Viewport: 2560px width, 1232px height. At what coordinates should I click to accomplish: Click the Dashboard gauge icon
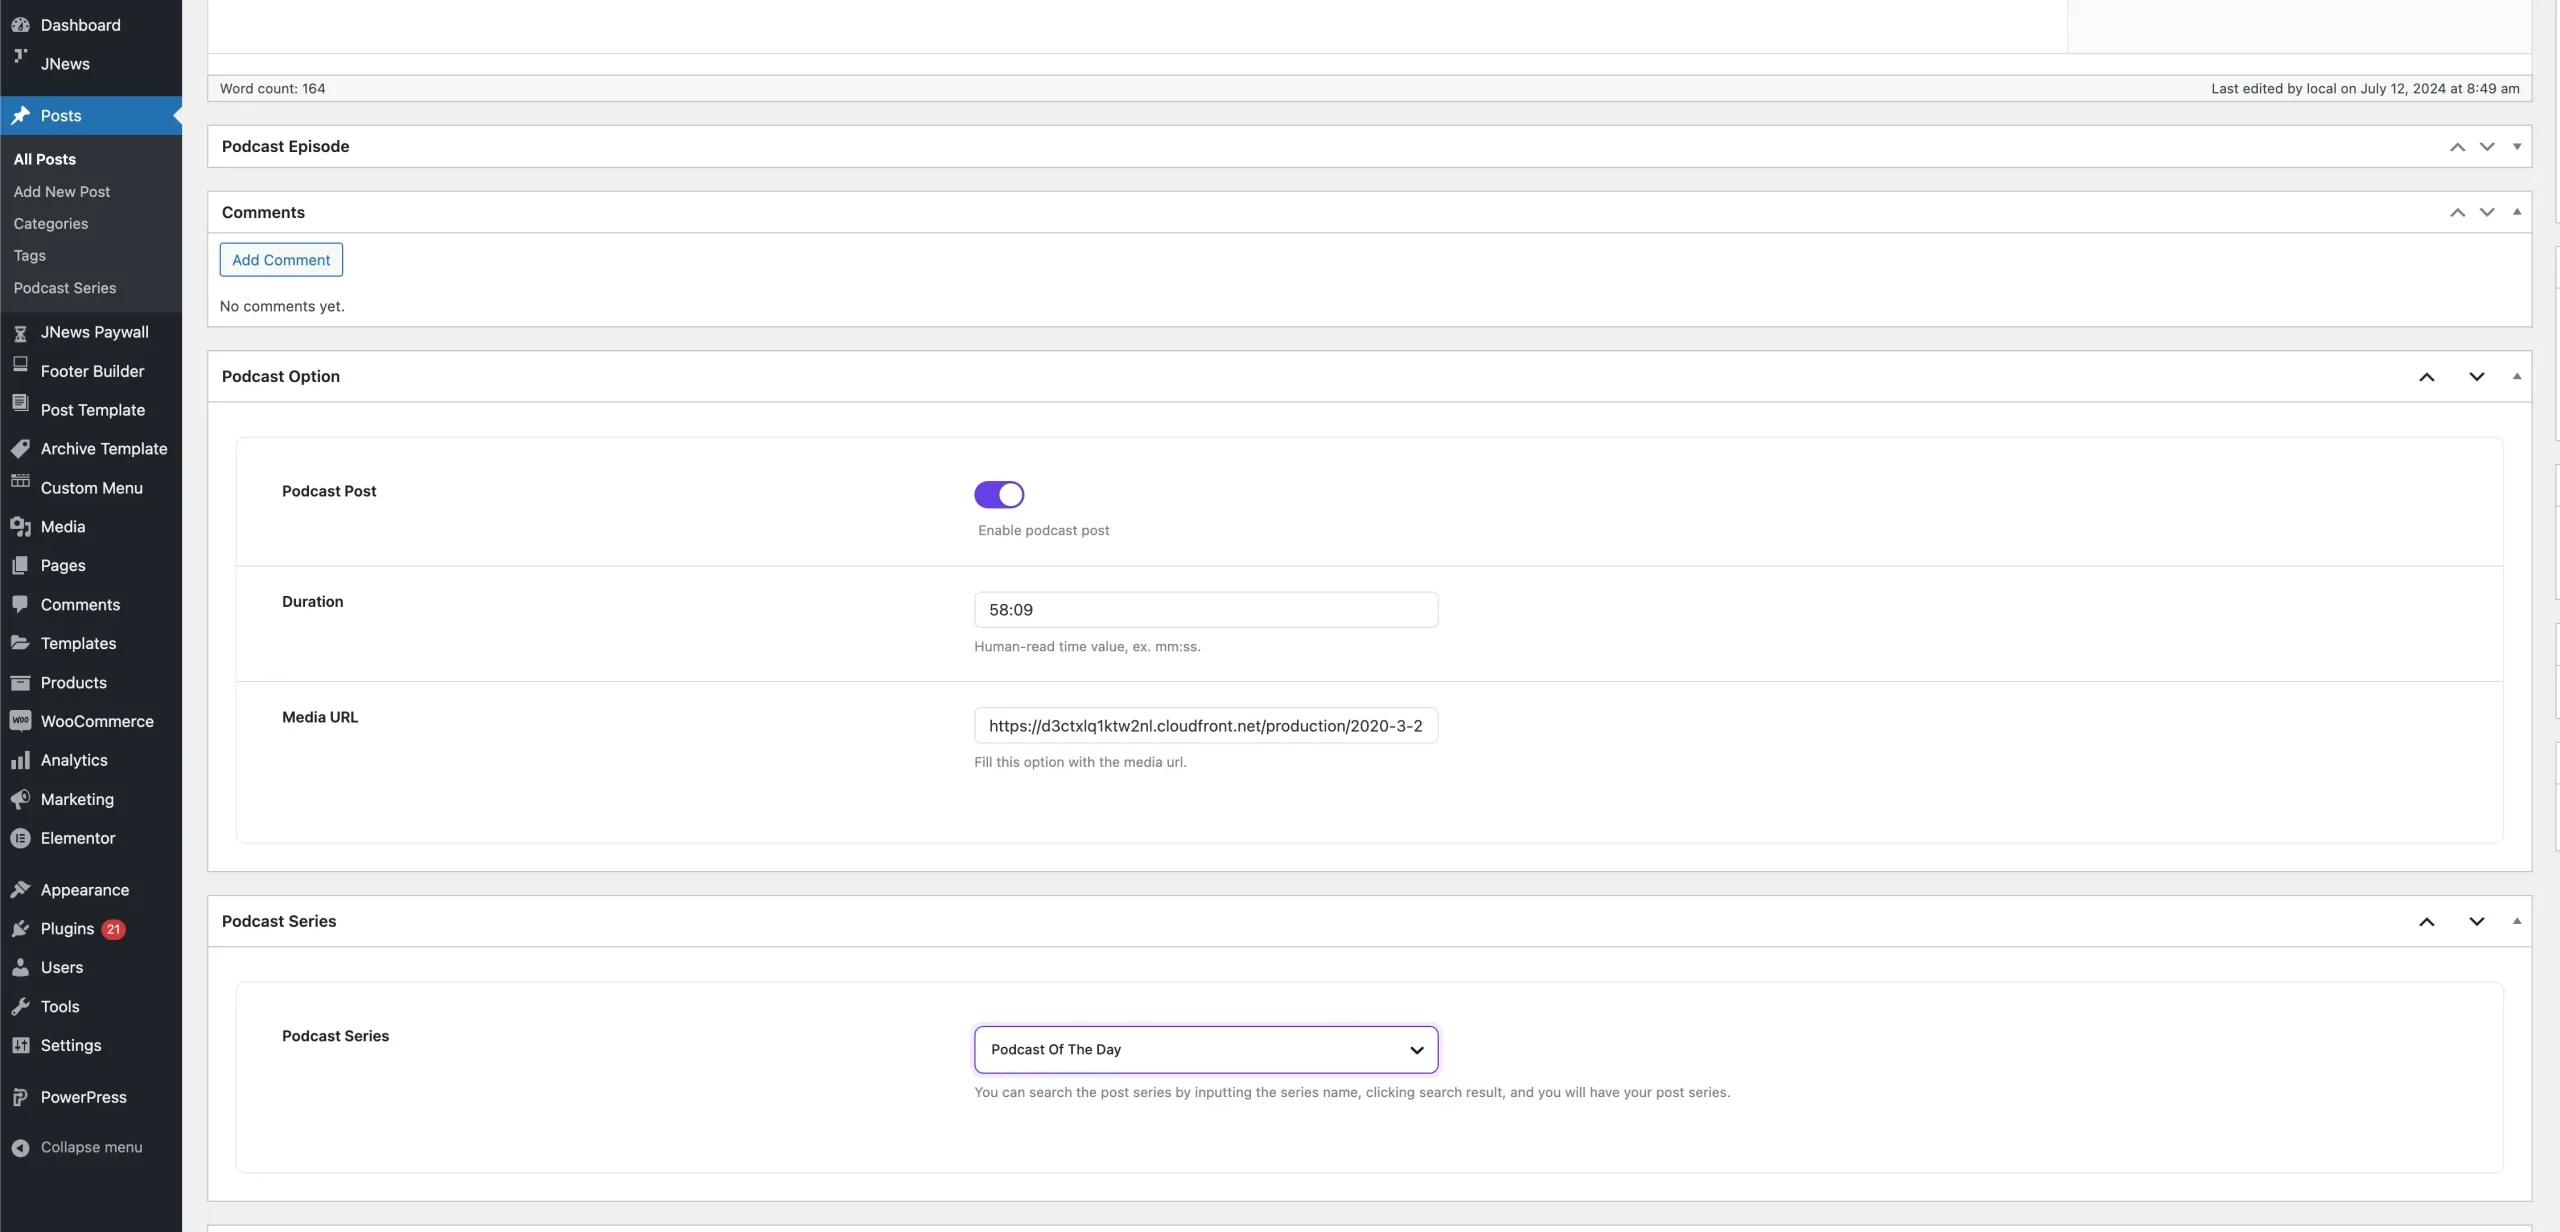click(20, 25)
